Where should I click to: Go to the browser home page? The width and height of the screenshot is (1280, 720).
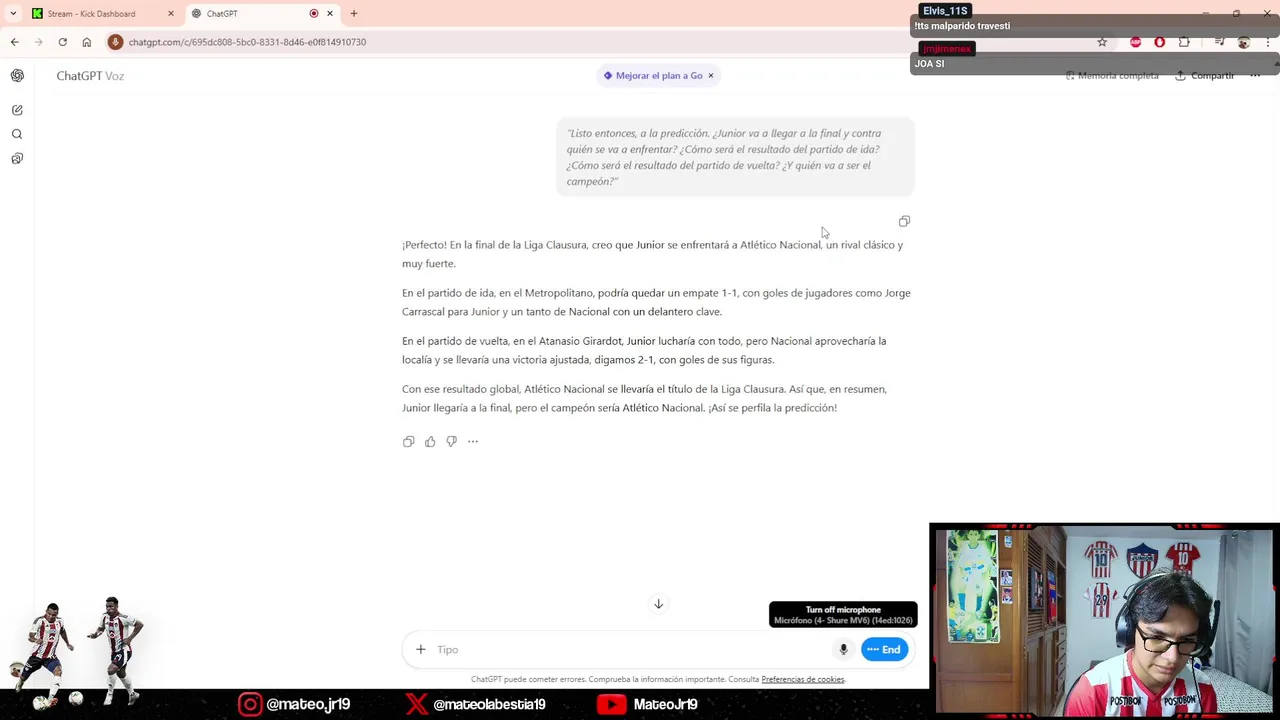87,42
